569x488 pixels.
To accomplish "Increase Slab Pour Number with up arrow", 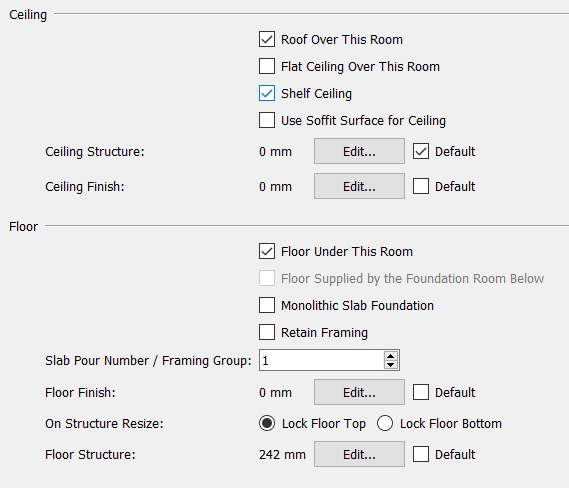I will [391, 356].
